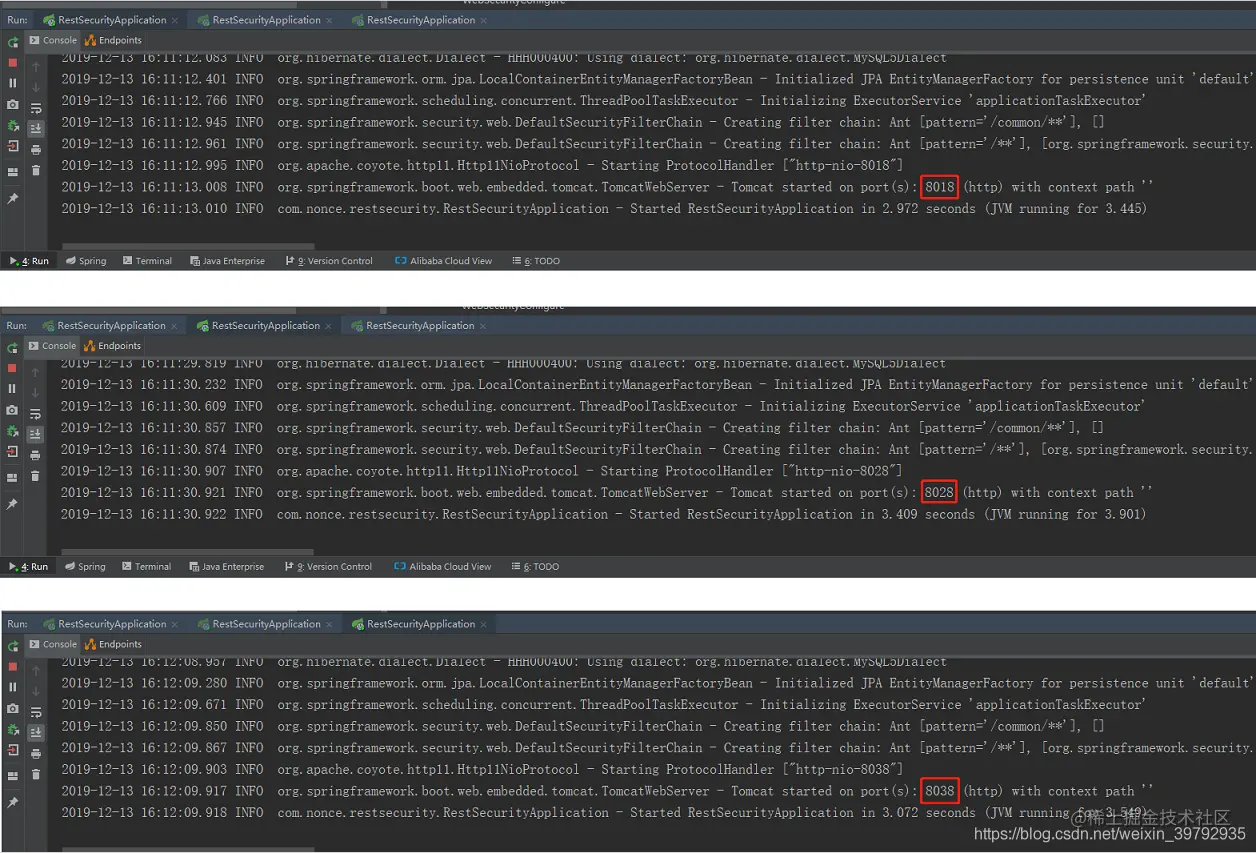Rerun the application in the port 8038 panel
The width and height of the screenshot is (1256, 853).
(x=13, y=646)
